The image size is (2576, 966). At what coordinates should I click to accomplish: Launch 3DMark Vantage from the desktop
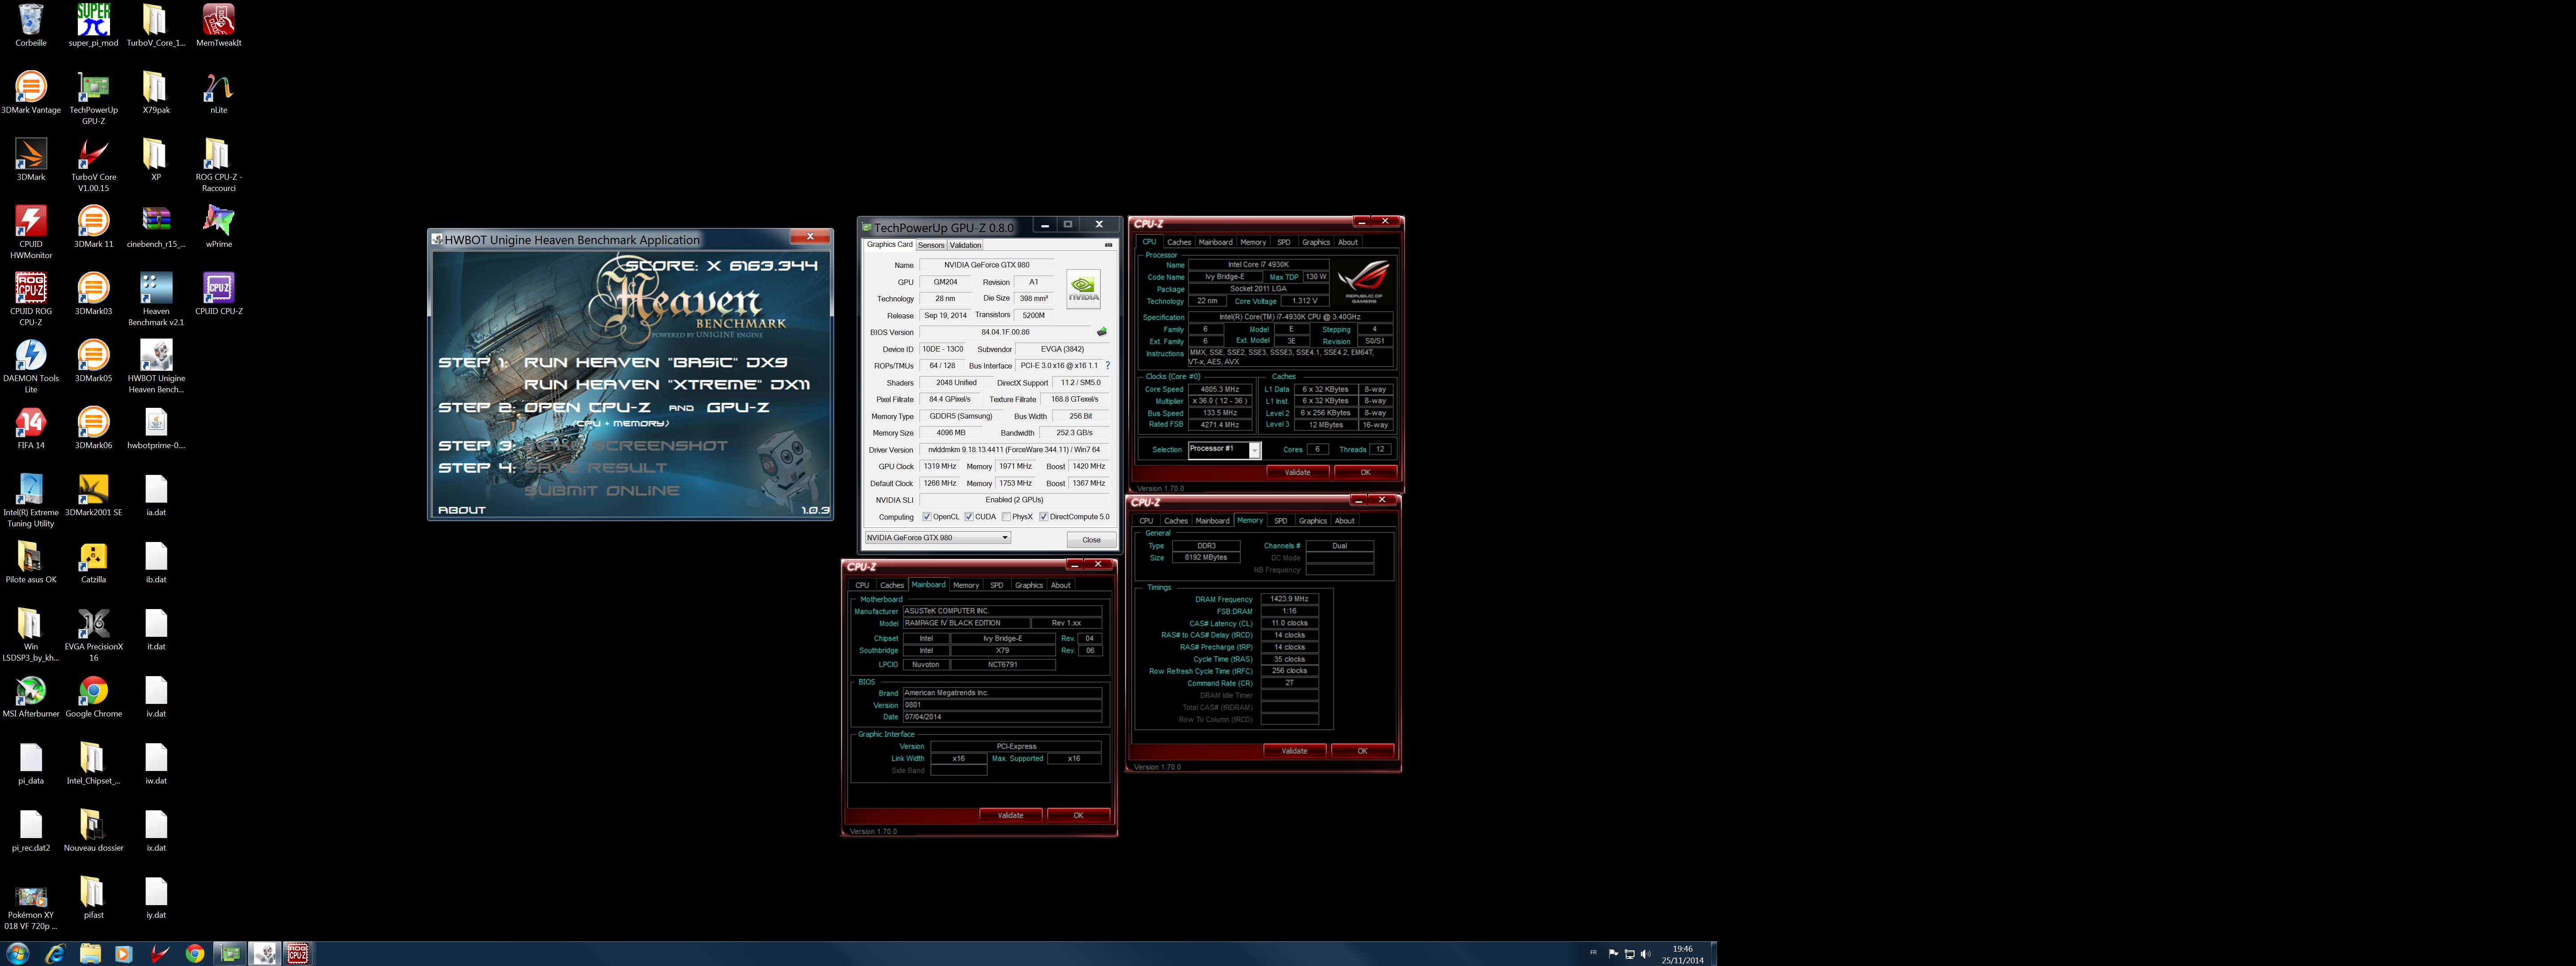point(31,92)
